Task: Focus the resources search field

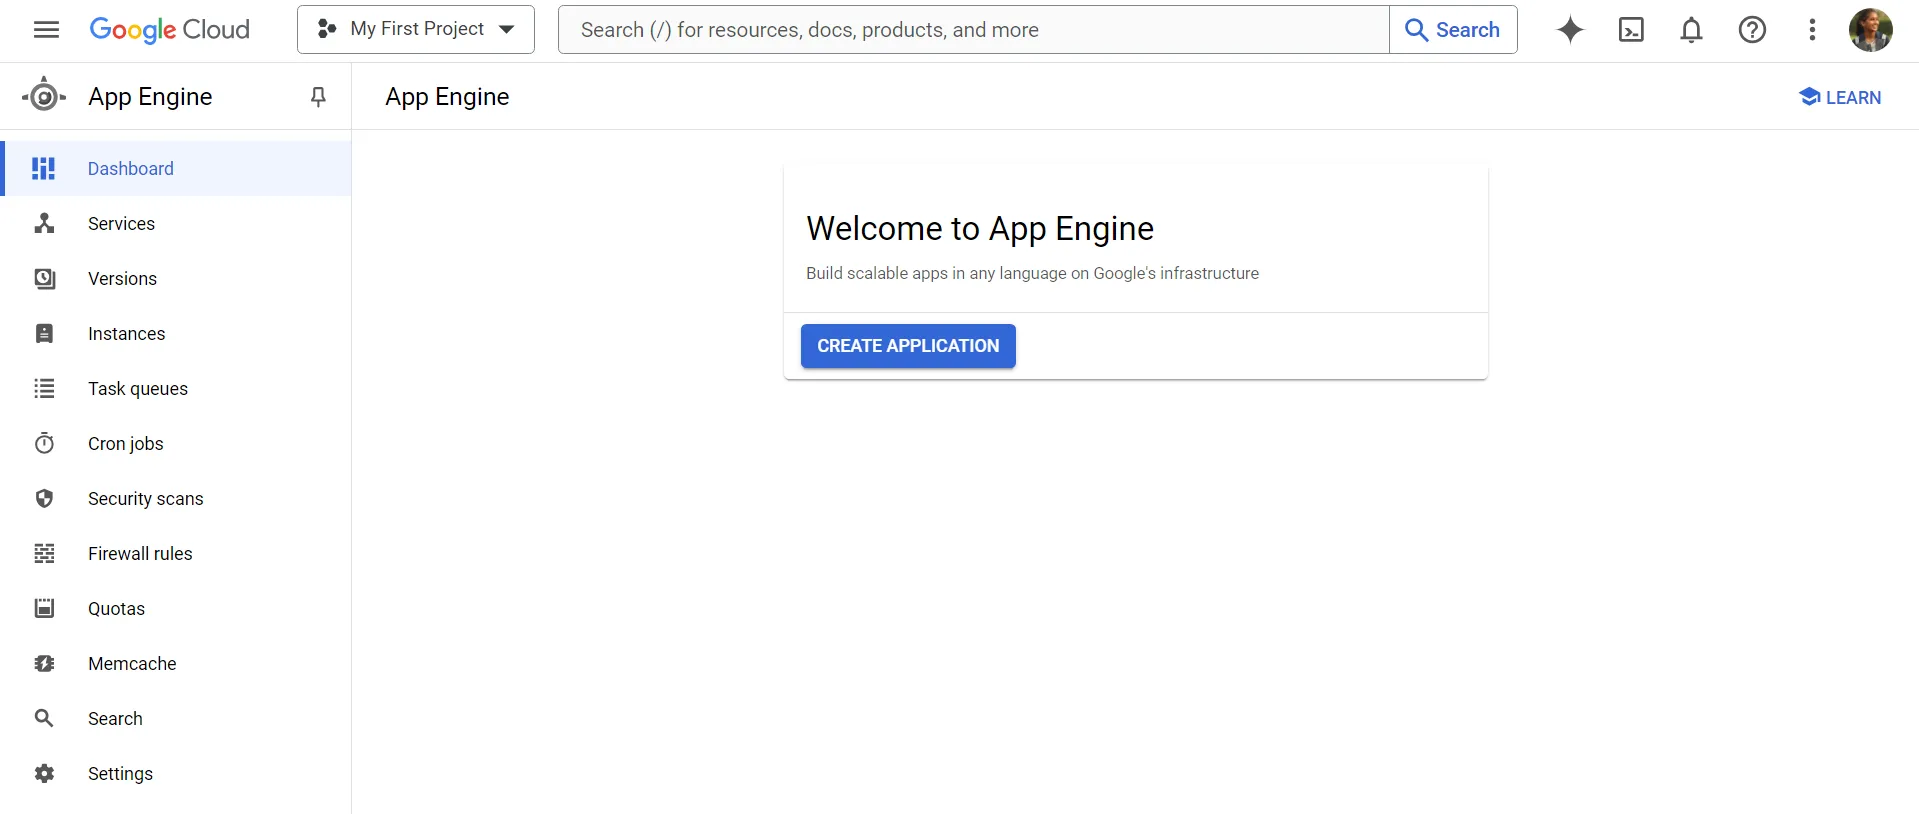Action: (973, 30)
